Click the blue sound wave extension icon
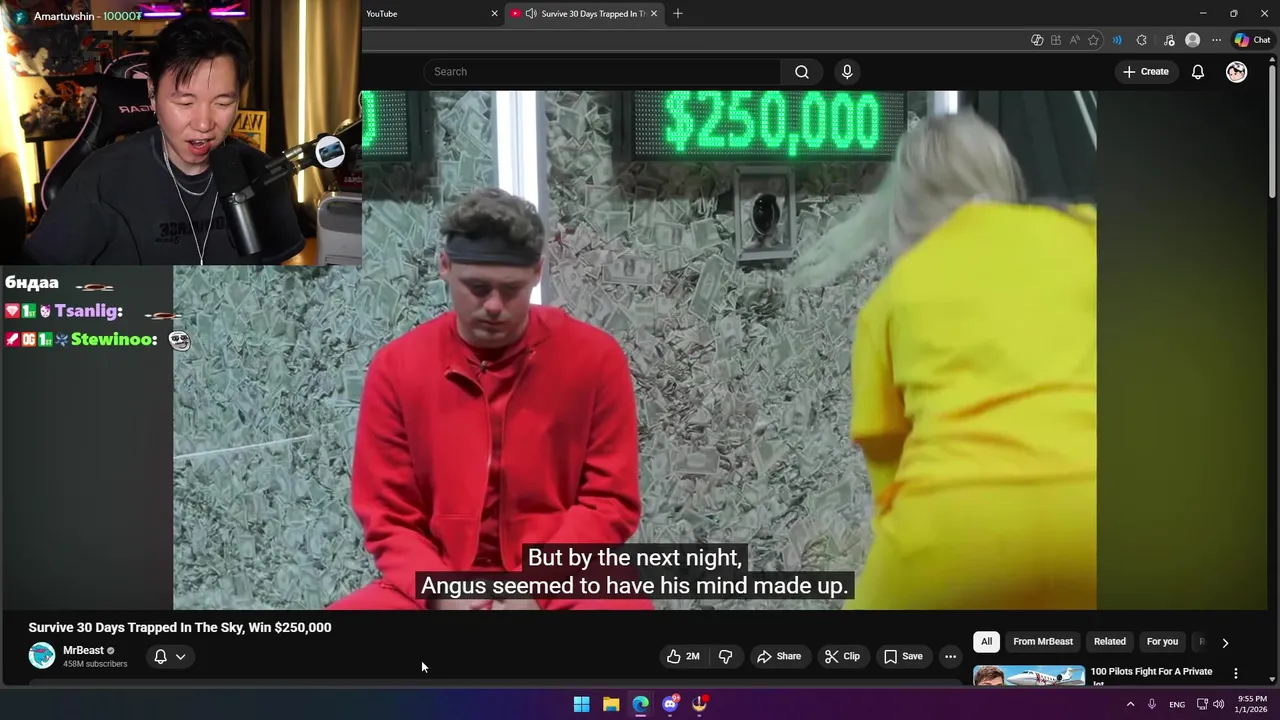The image size is (1280, 720). click(x=1117, y=40)
